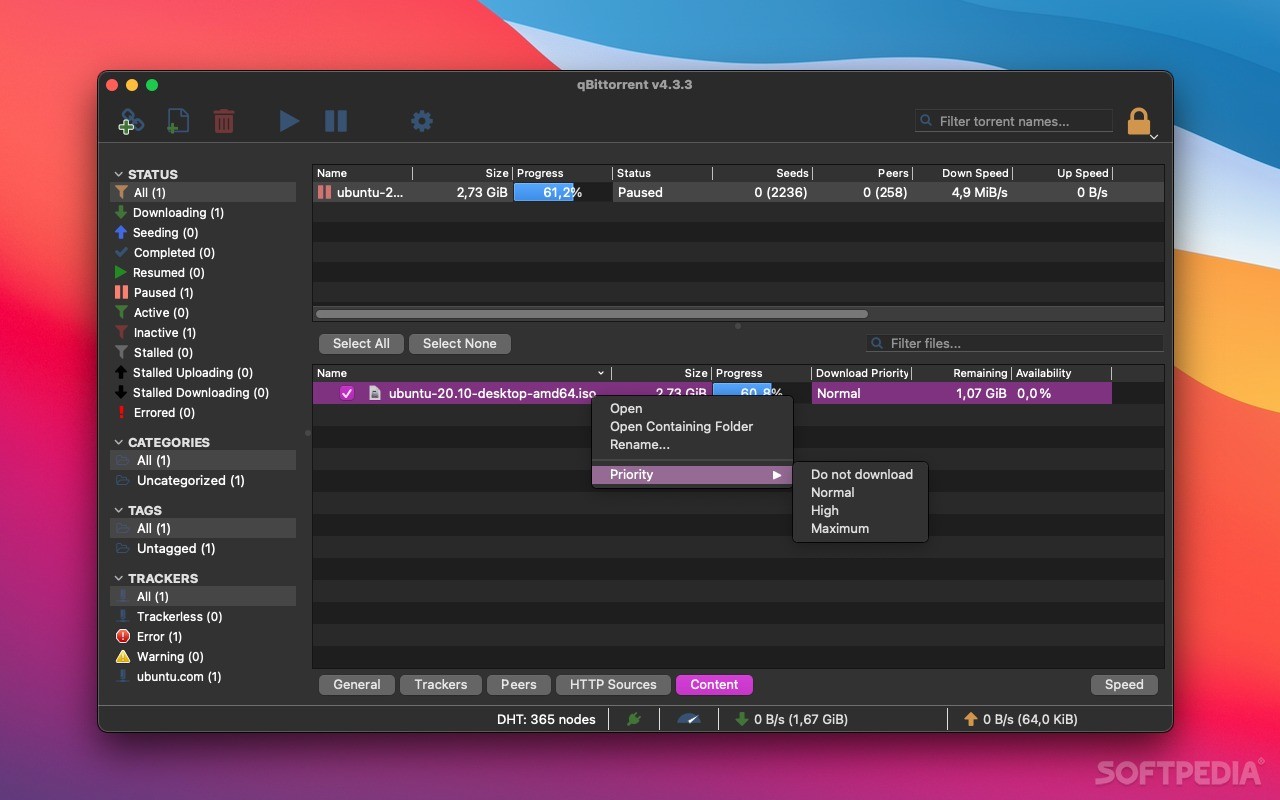Switch to the Trackers tab
The width and height of the screenshot is (1280, 800).
[x=441, y=685]
